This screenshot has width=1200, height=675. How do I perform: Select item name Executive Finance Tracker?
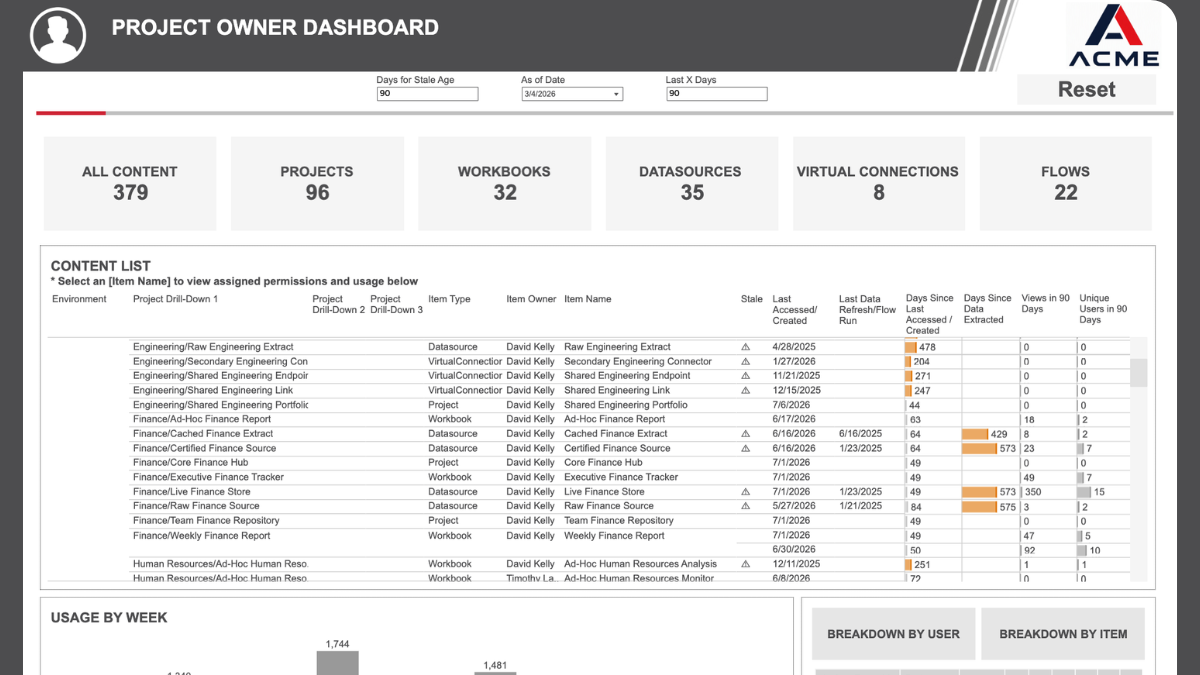620,478
